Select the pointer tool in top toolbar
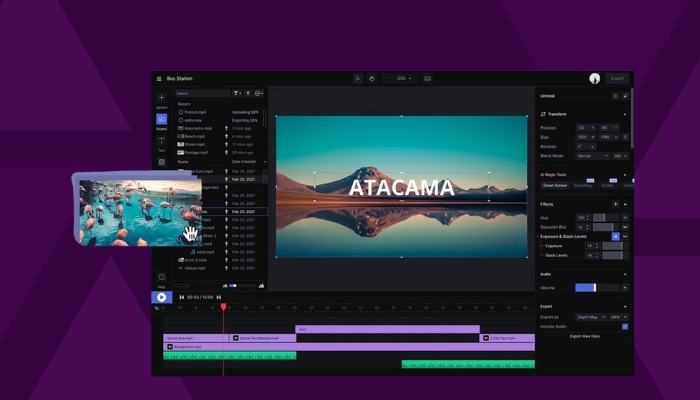Screen dimensions: 700x400 click(x=358, y=79)
